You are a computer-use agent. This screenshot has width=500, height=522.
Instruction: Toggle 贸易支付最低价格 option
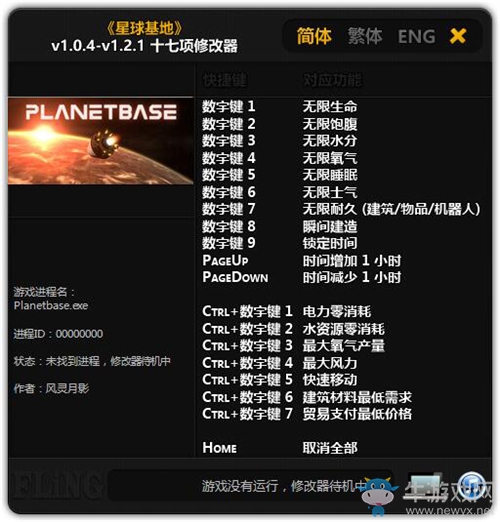pyautogui.click(x=357, y=414)
